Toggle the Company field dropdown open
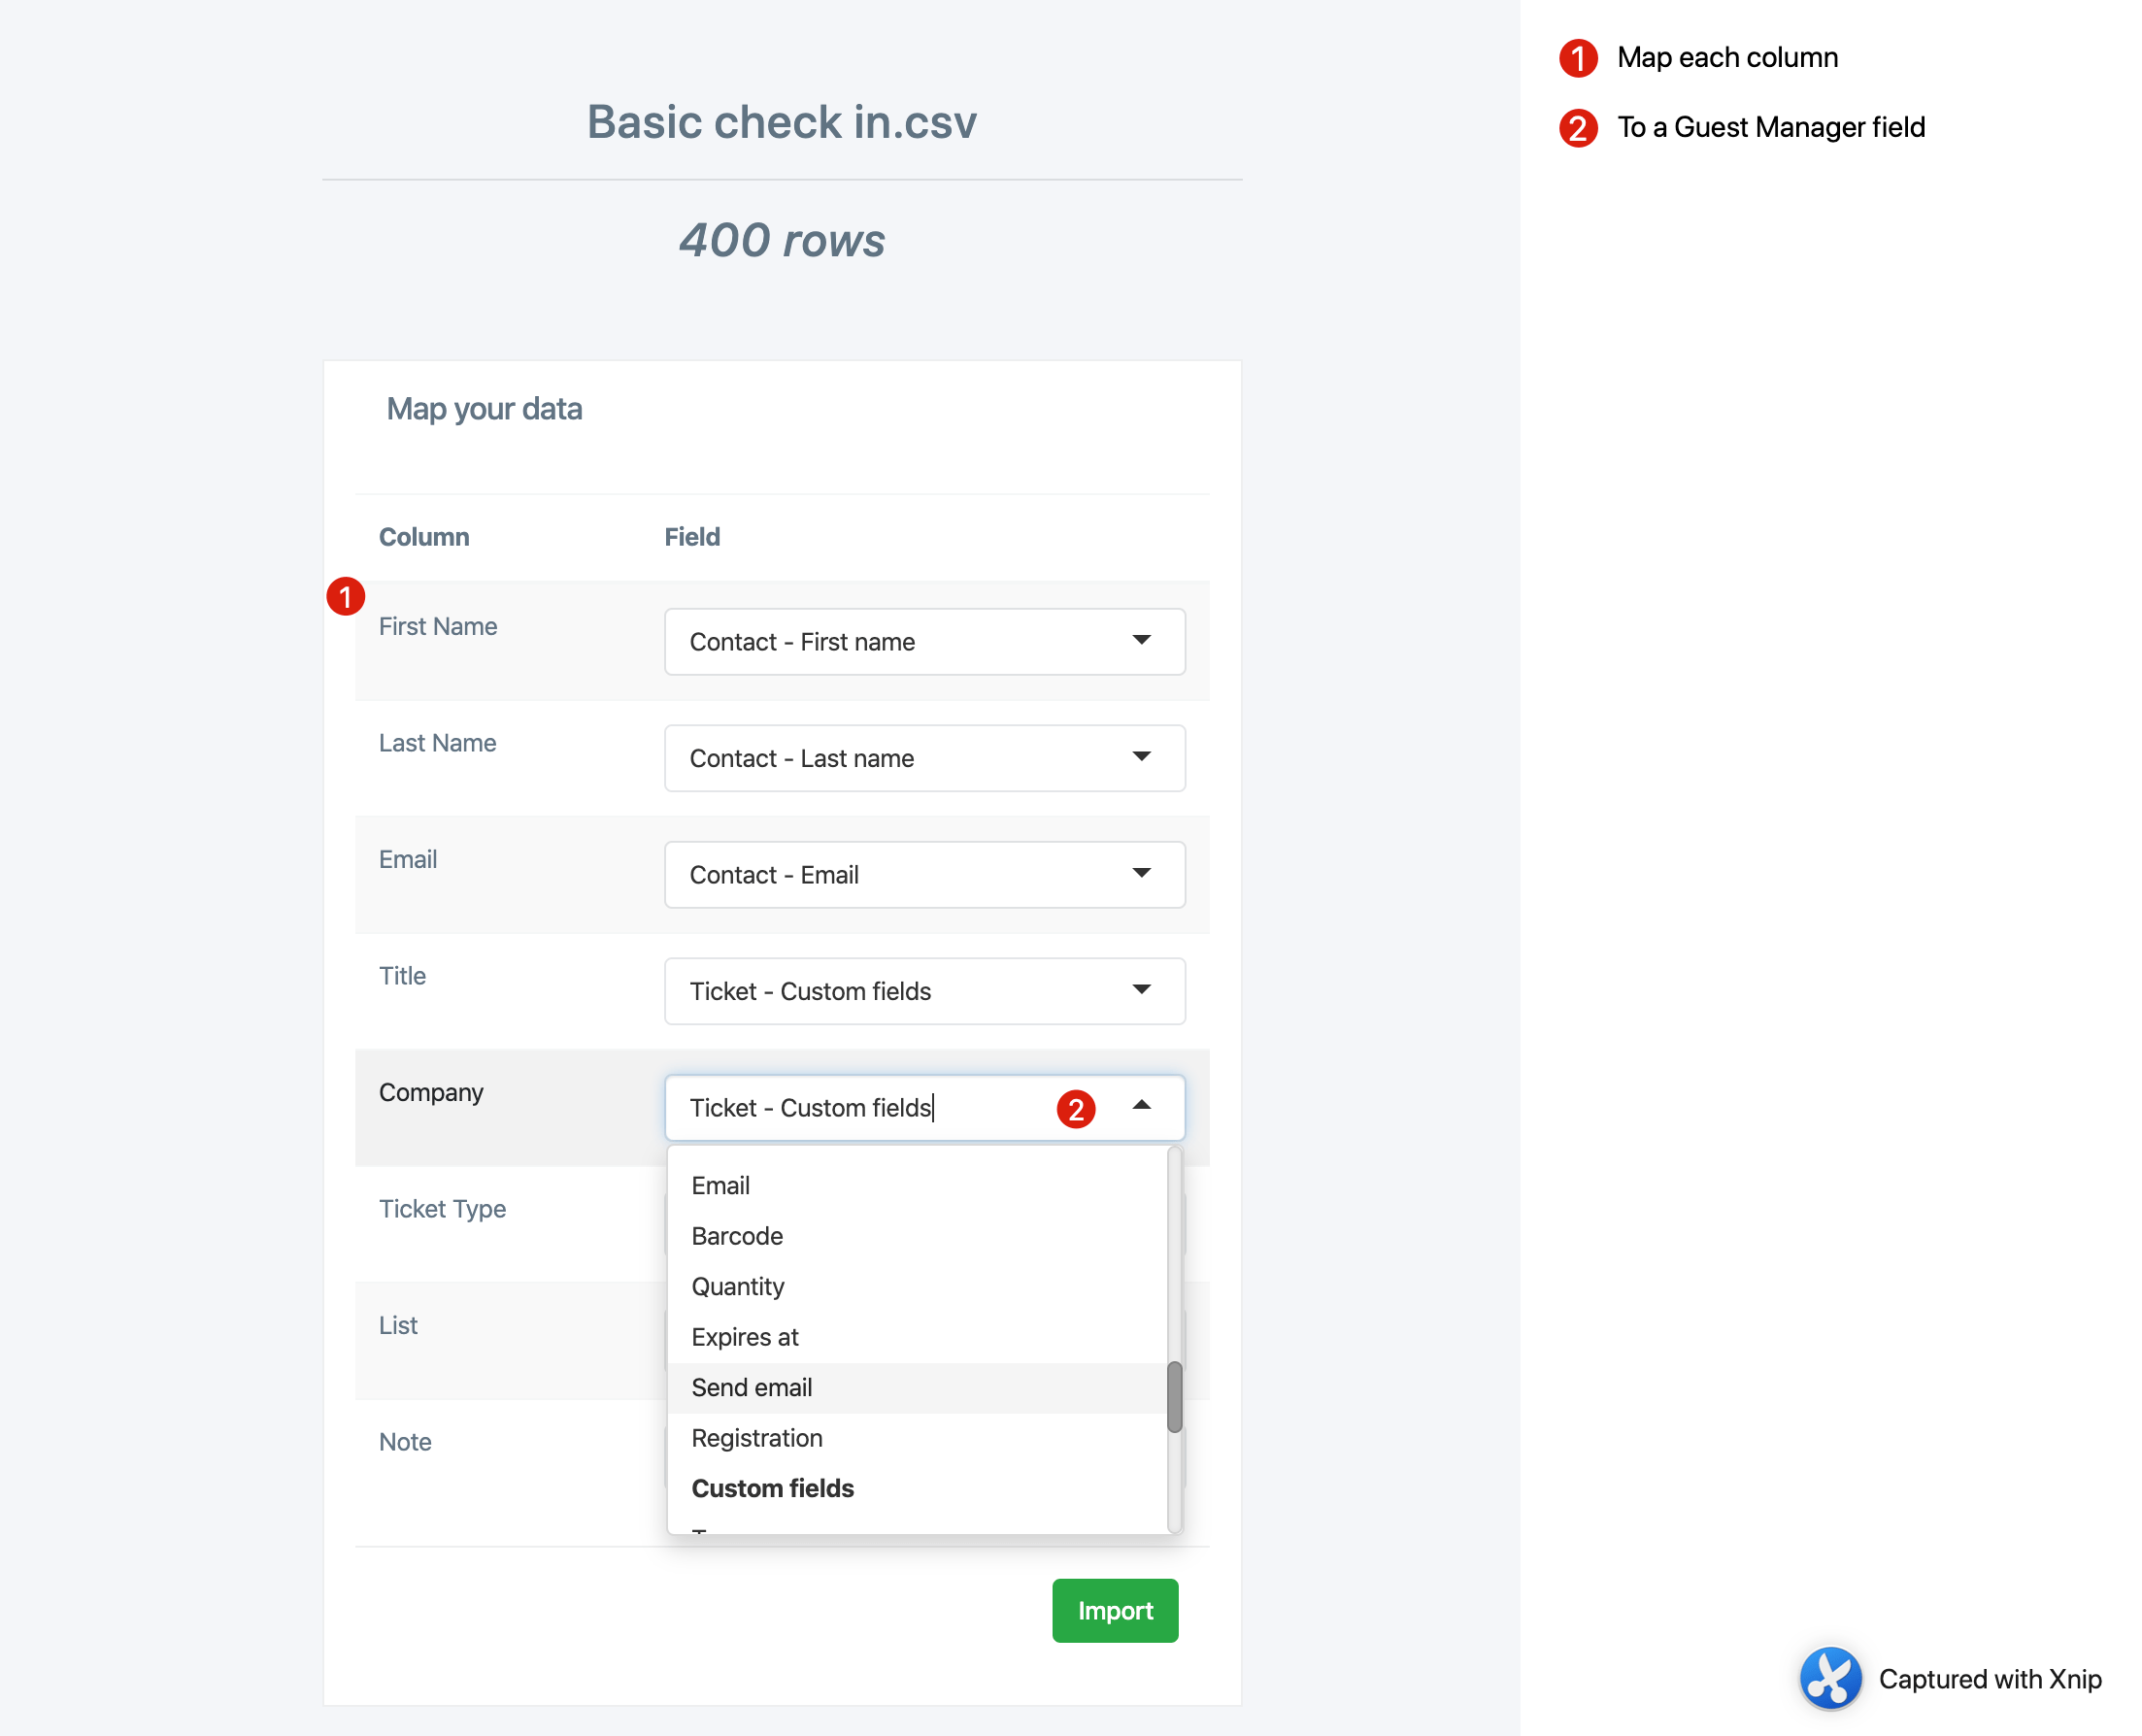Screen dimensions: 2142x1736 pyautogui.click(x=1143, y=1107)
